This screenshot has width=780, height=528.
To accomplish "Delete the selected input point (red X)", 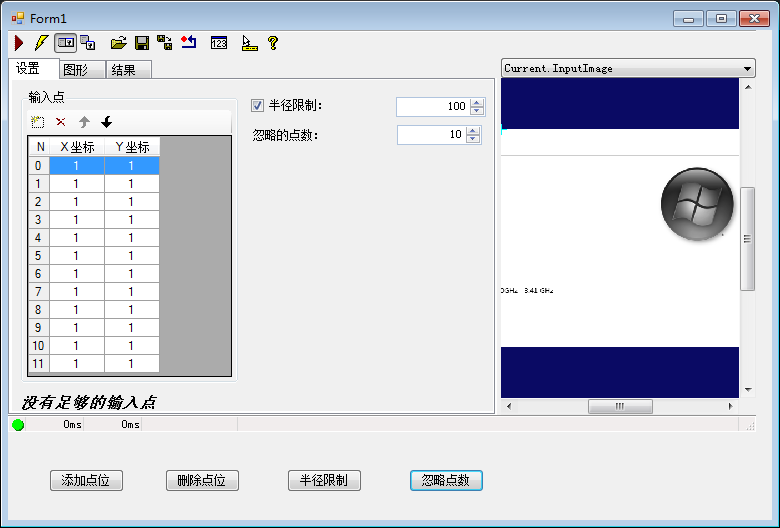I will (x=61, y=122).
